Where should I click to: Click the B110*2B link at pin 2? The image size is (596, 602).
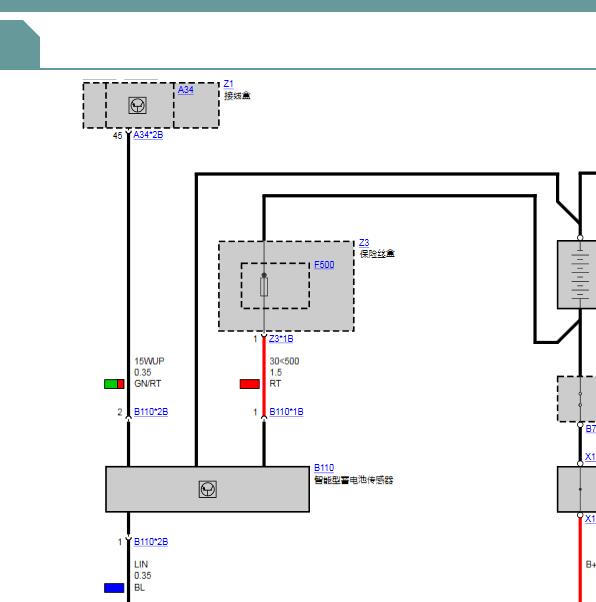pos(151,412)
